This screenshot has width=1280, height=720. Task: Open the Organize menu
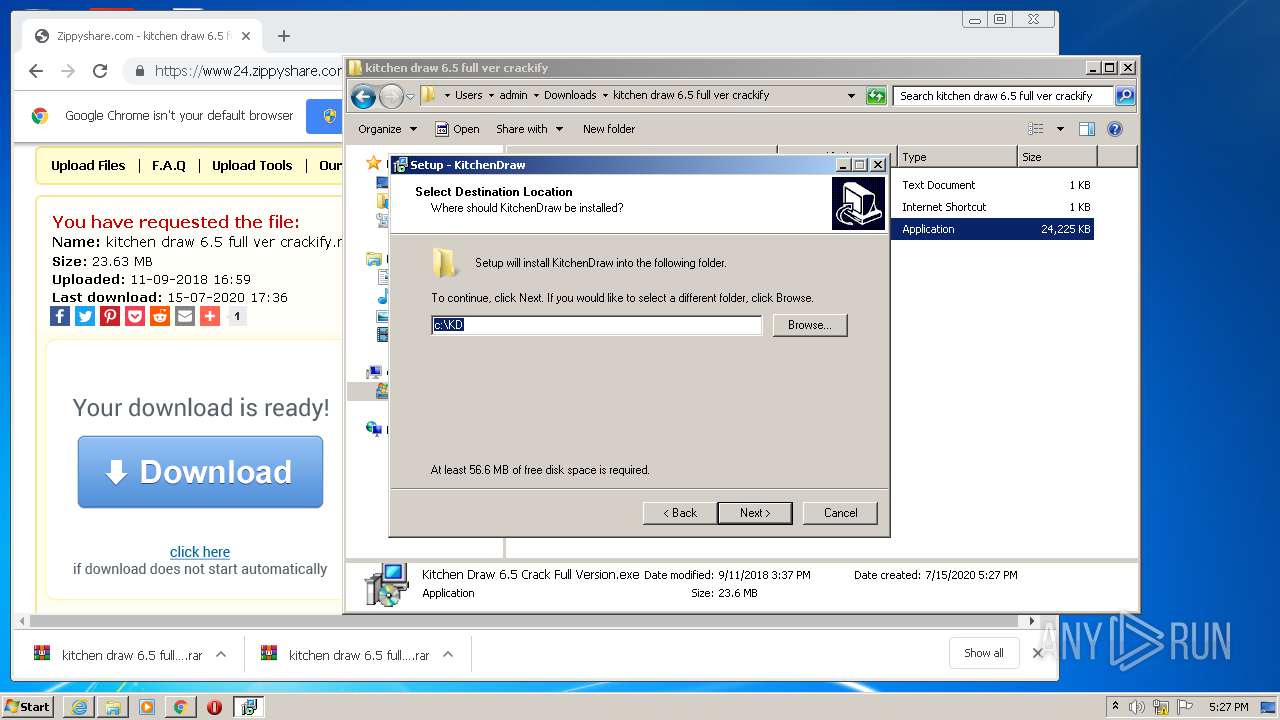pyautogui.click(x=387, y=129)
